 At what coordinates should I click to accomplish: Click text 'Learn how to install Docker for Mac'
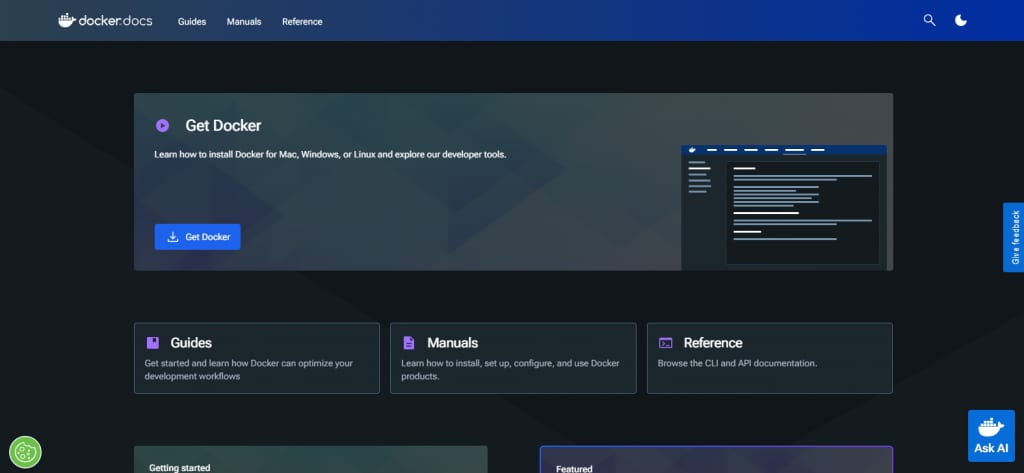pos(227,155)
